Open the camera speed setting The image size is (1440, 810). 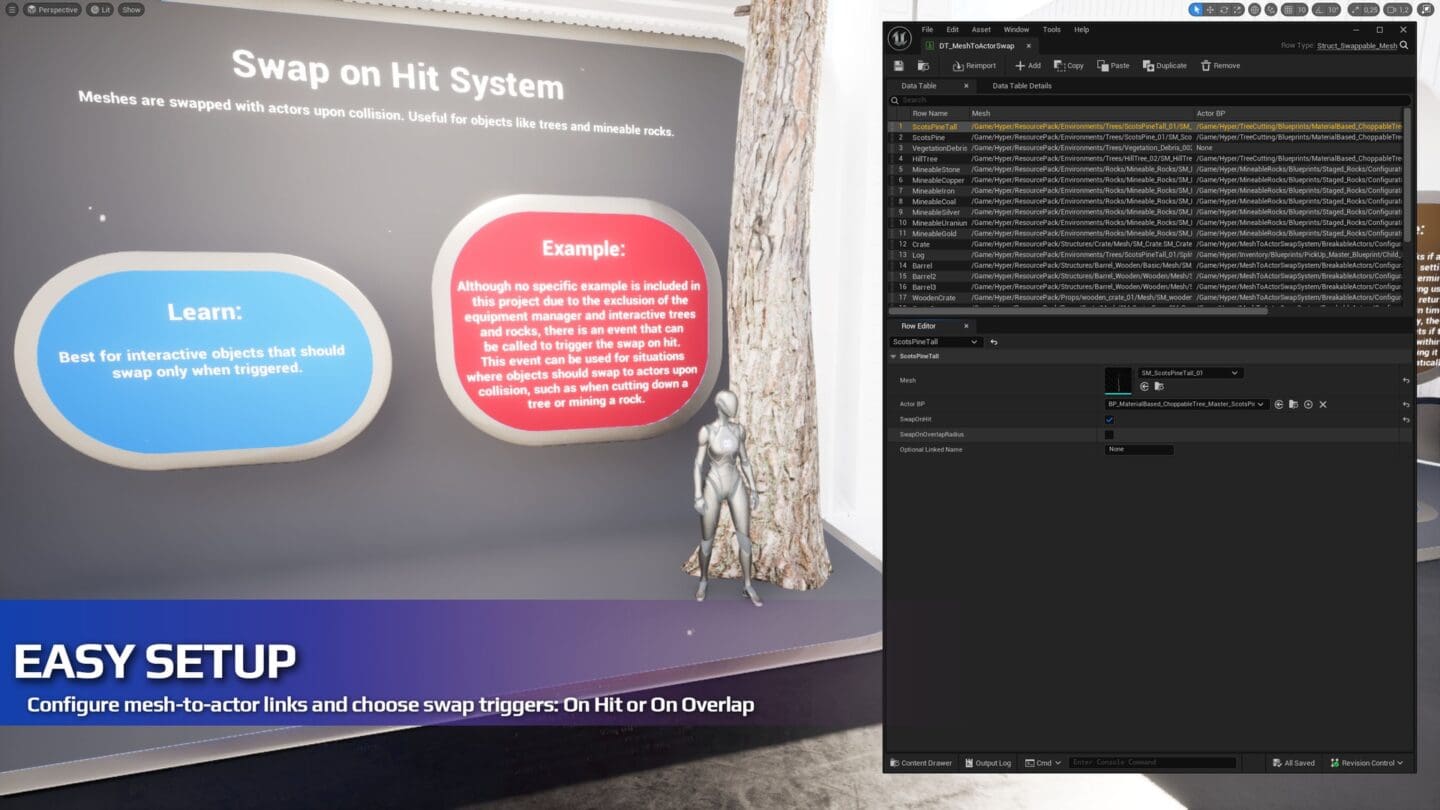coord(1398,9)
